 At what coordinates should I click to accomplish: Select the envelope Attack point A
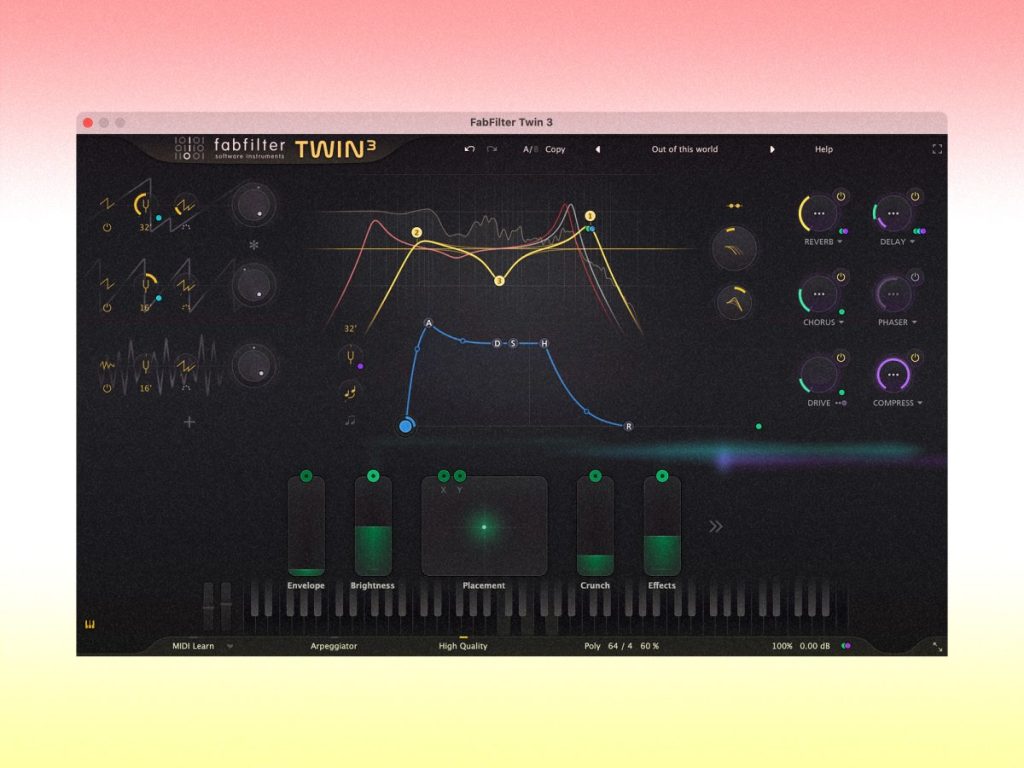[428, 323]
